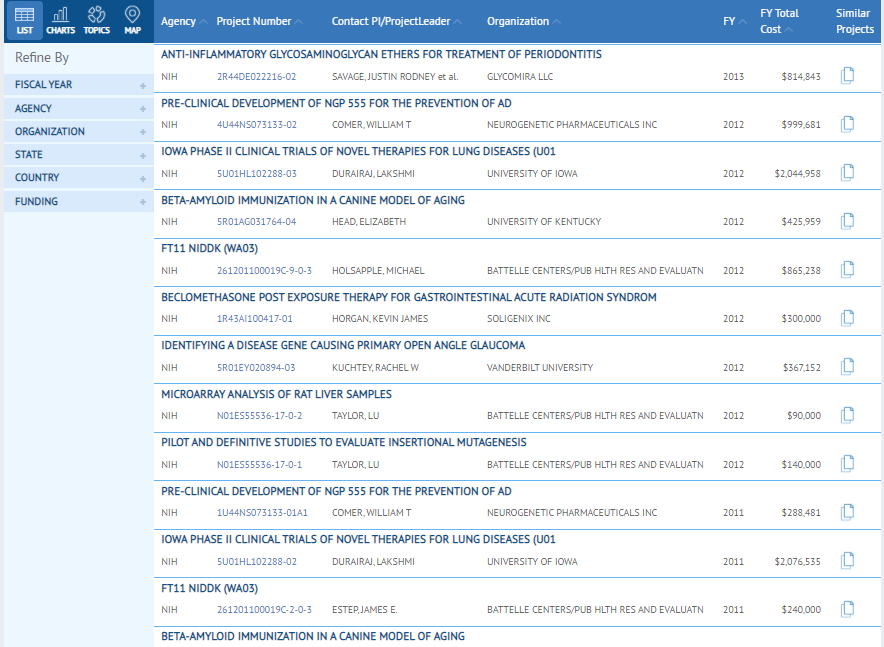Click the cost value $2,076,535
Screen dimensions: 884x647
797,561
